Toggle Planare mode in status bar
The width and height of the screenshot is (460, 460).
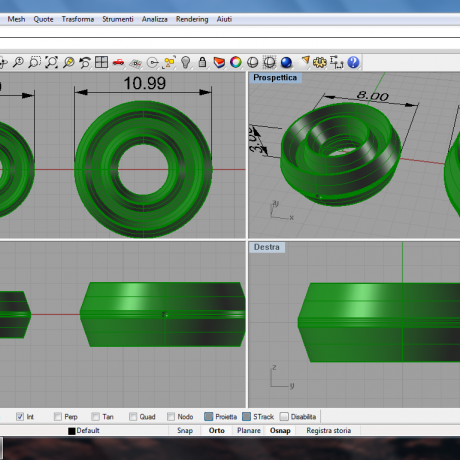pyautogui.click(x=249, y=430)
